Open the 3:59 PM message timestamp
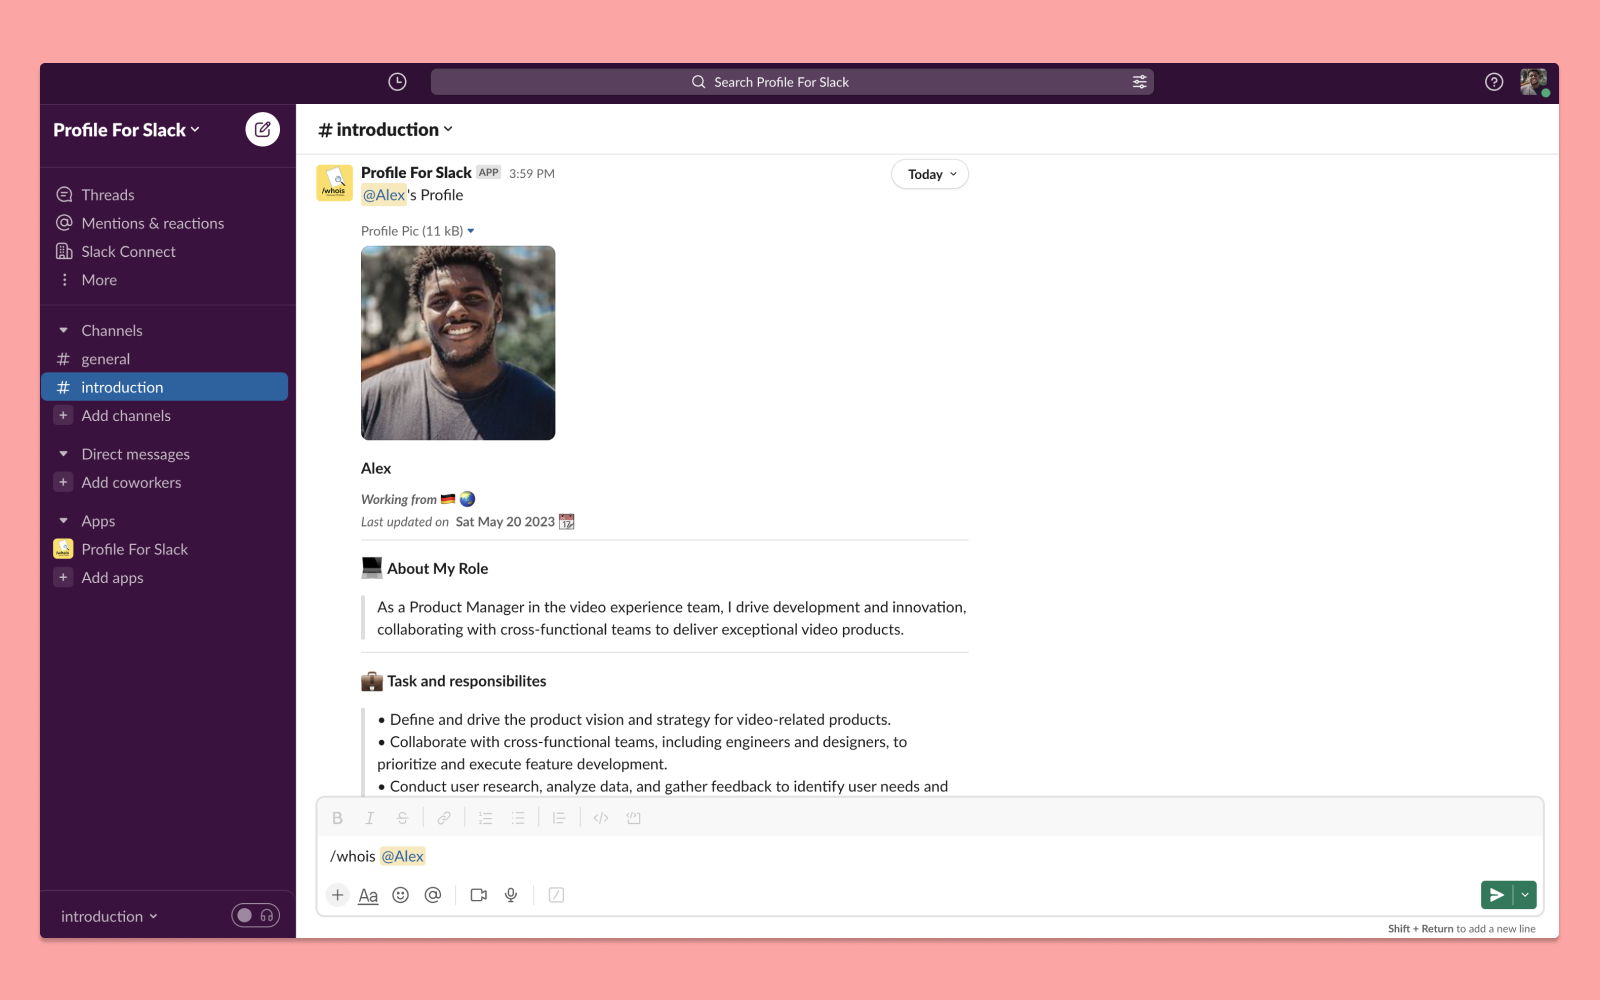The width and height of the screenshot is (1600, 1000). [532, 174]
